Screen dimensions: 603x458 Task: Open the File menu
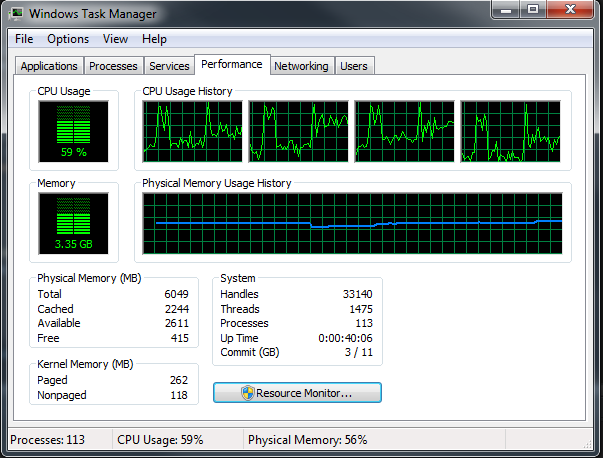coord(24,39)
